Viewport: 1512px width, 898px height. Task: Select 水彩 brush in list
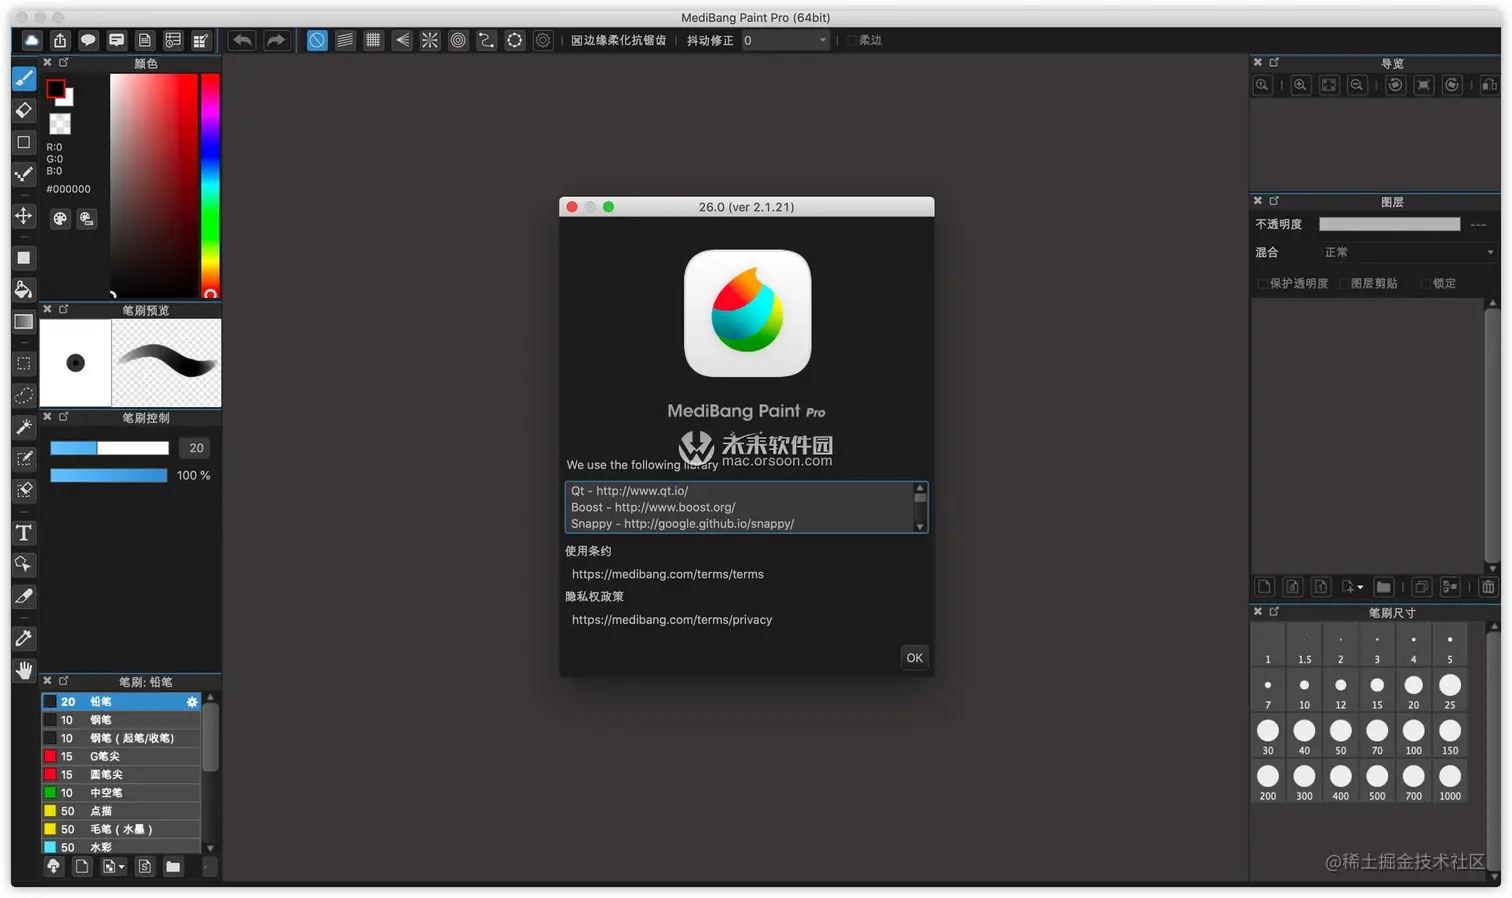click(121, 847)
